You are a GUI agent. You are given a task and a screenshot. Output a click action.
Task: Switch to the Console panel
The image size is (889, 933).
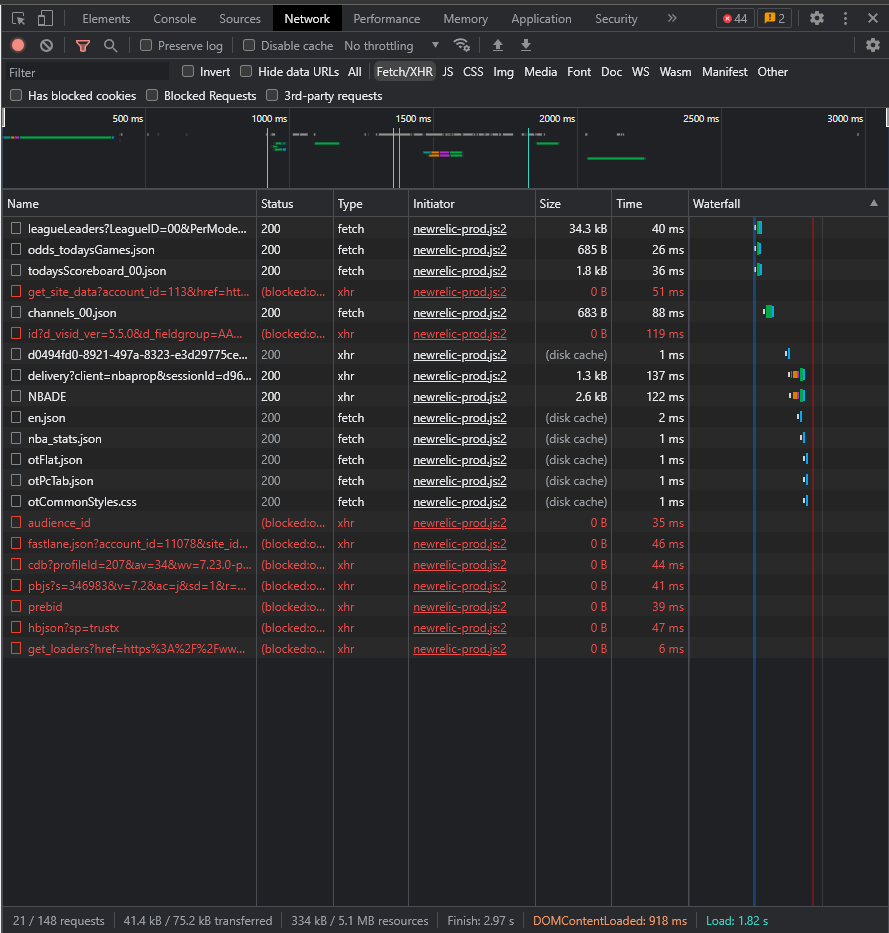coord(174,18)
